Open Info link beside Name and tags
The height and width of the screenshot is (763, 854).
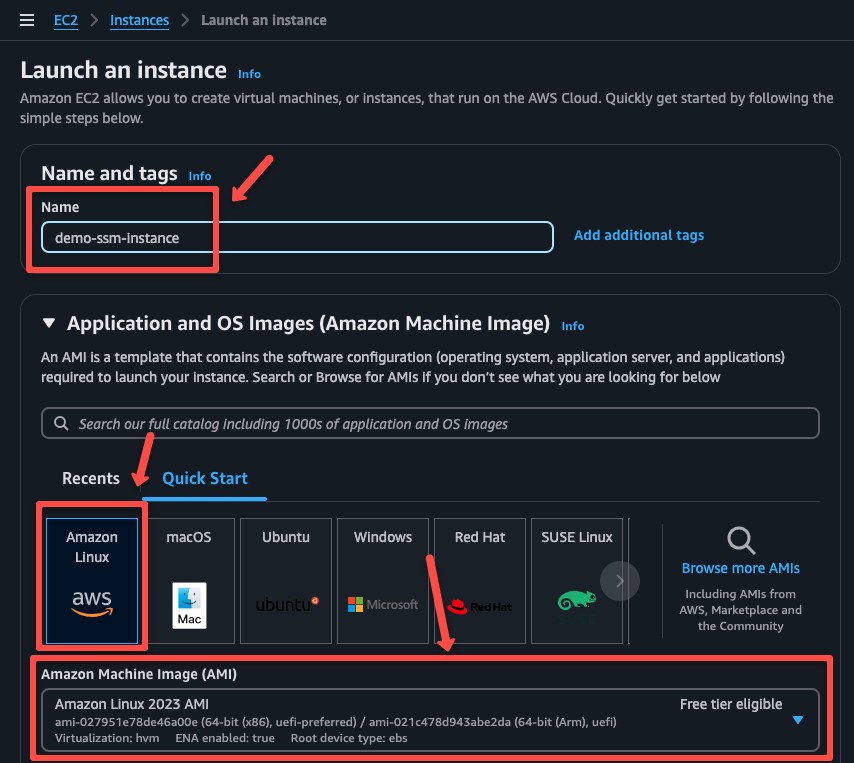[200, 176]
